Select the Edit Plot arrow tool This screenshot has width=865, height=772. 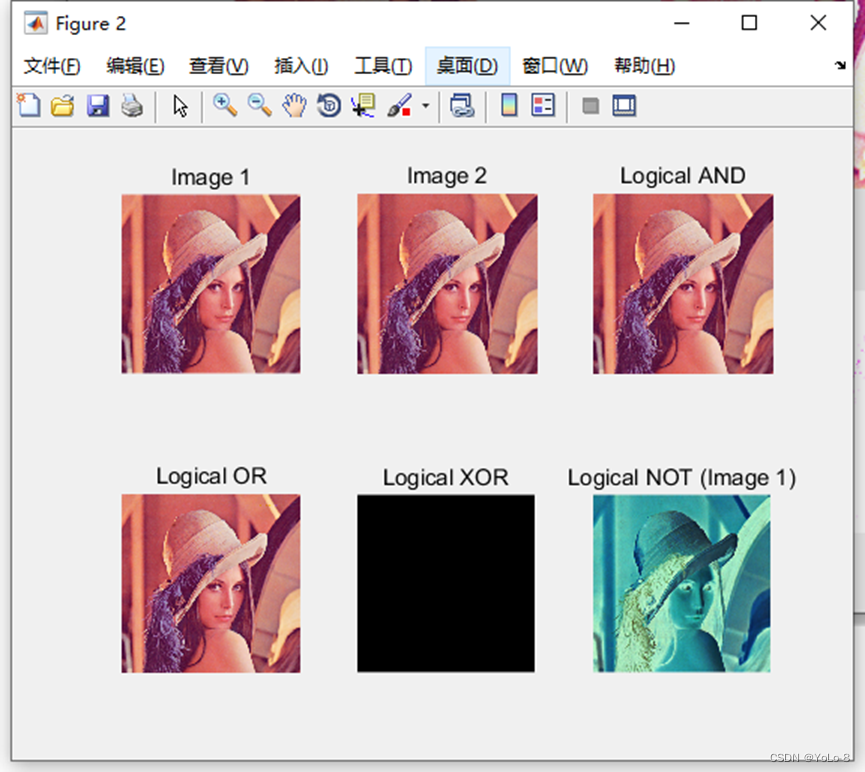[180, 106]
